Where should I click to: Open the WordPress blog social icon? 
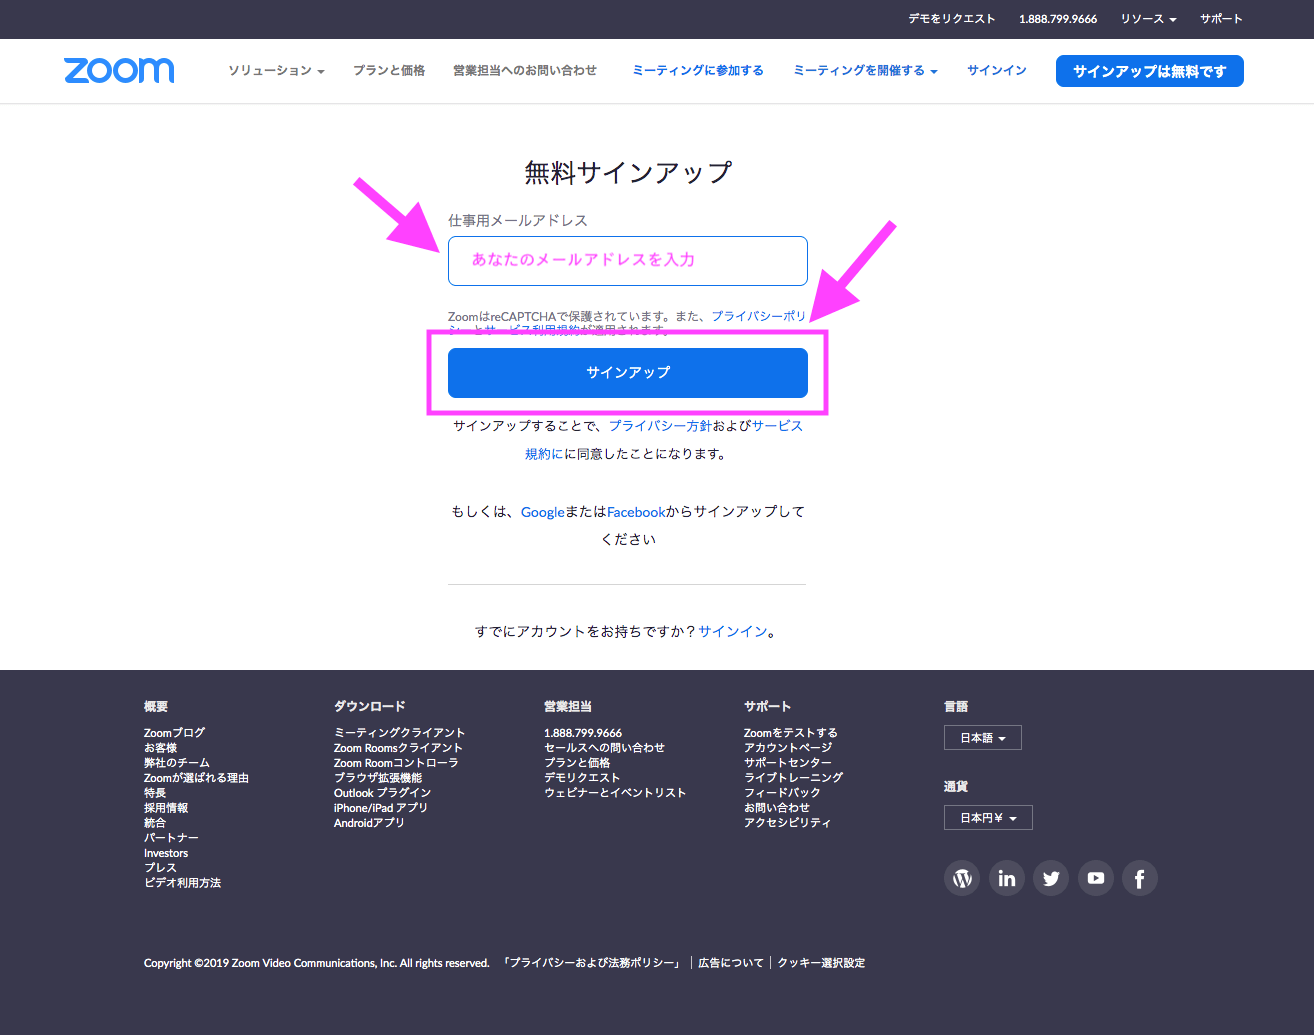[962, 878]
